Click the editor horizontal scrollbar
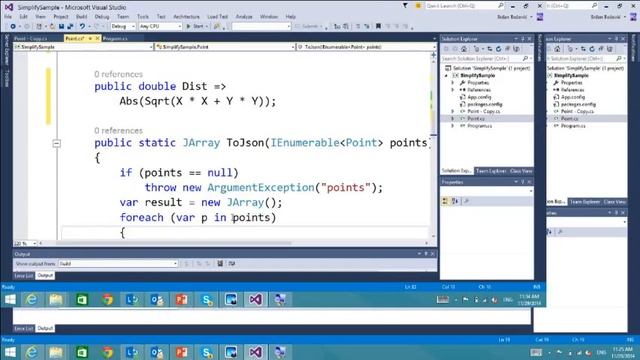The width and height of the screenshot is (640, 360). (173, 243)
